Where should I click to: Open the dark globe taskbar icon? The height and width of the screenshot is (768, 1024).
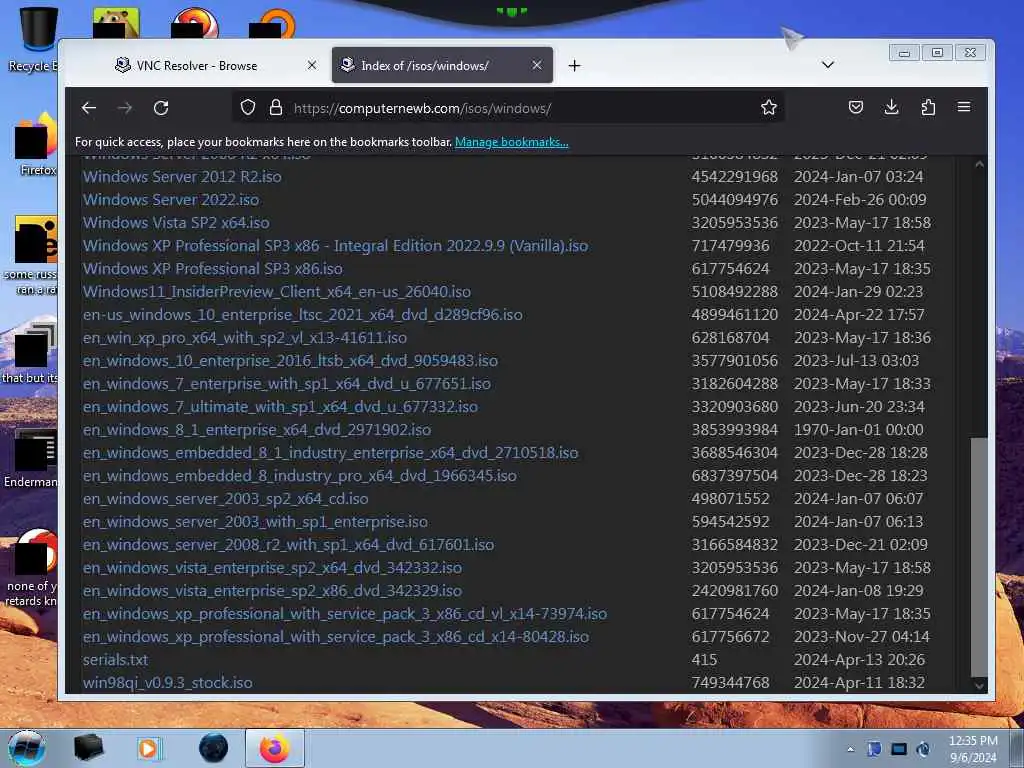pyautogui.click(x=214, y=748)
